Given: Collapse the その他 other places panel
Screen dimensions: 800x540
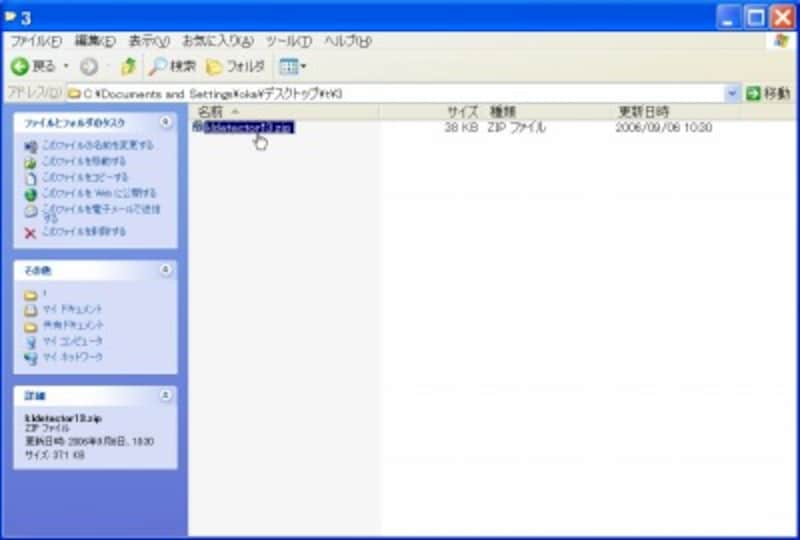Looking at the screenshot, I should 165,269.
